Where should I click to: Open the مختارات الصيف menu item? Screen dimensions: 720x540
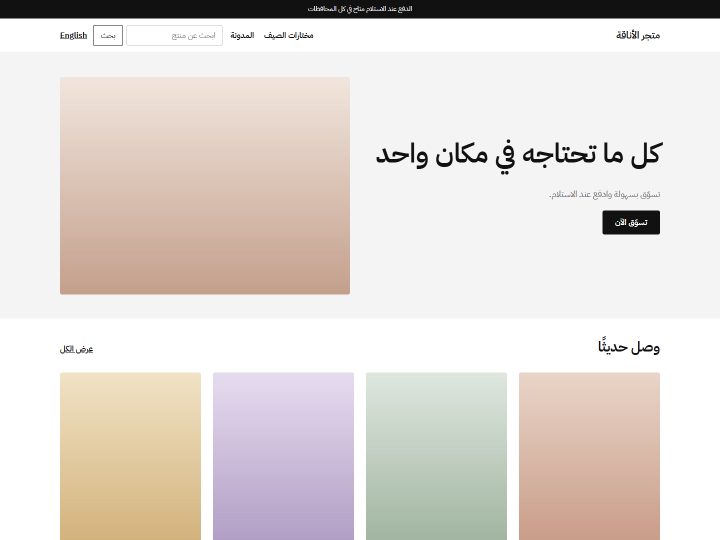point(288,35)
